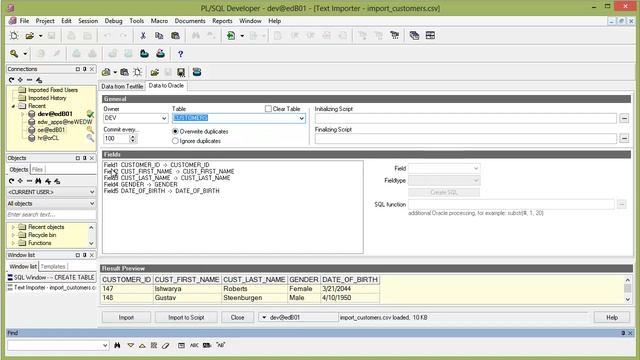Open the Imported History folder
The image size is (640, 360).
click(x=47, y=98)
